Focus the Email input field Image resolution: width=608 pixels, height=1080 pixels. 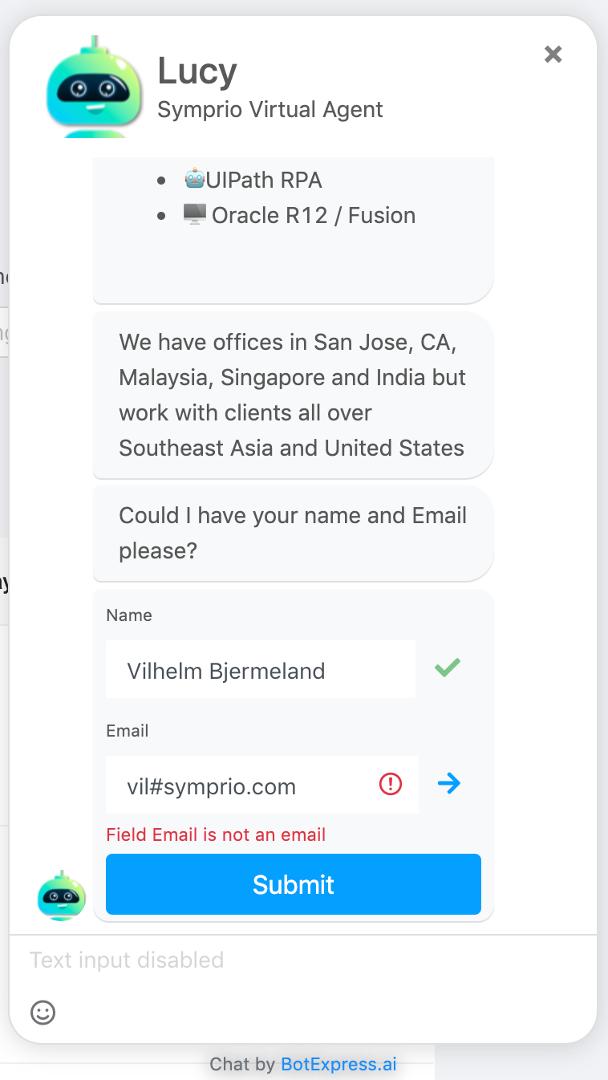tap(245, 785)
